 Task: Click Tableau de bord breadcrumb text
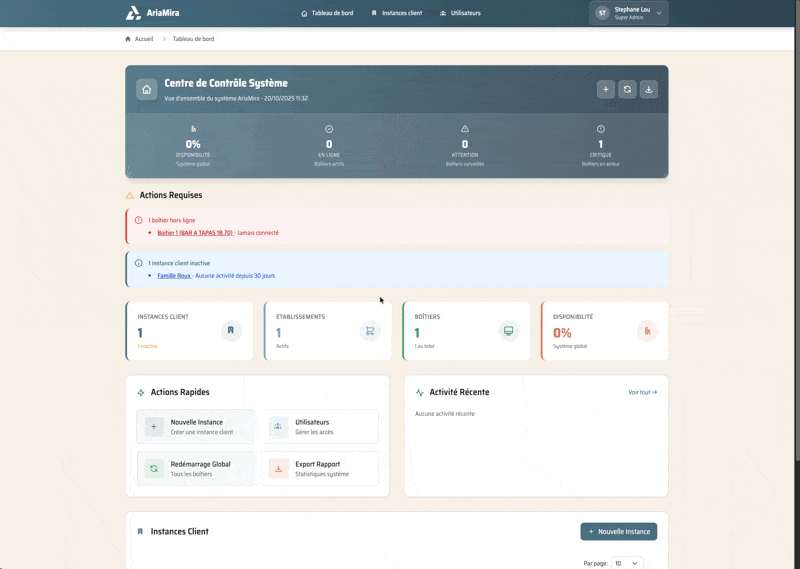coord(193,39)
